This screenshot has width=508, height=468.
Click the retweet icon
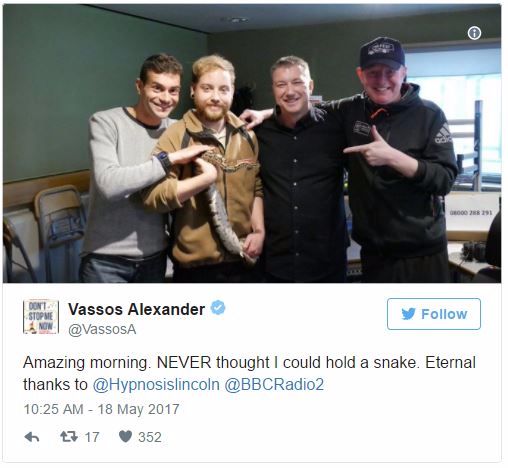(x=69, y=436)
